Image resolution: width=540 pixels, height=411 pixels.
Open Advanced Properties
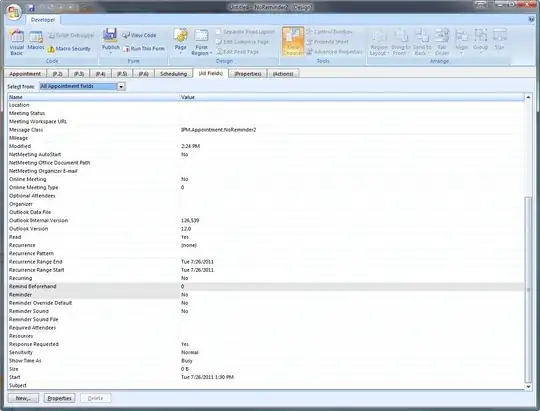click(334, 52)
